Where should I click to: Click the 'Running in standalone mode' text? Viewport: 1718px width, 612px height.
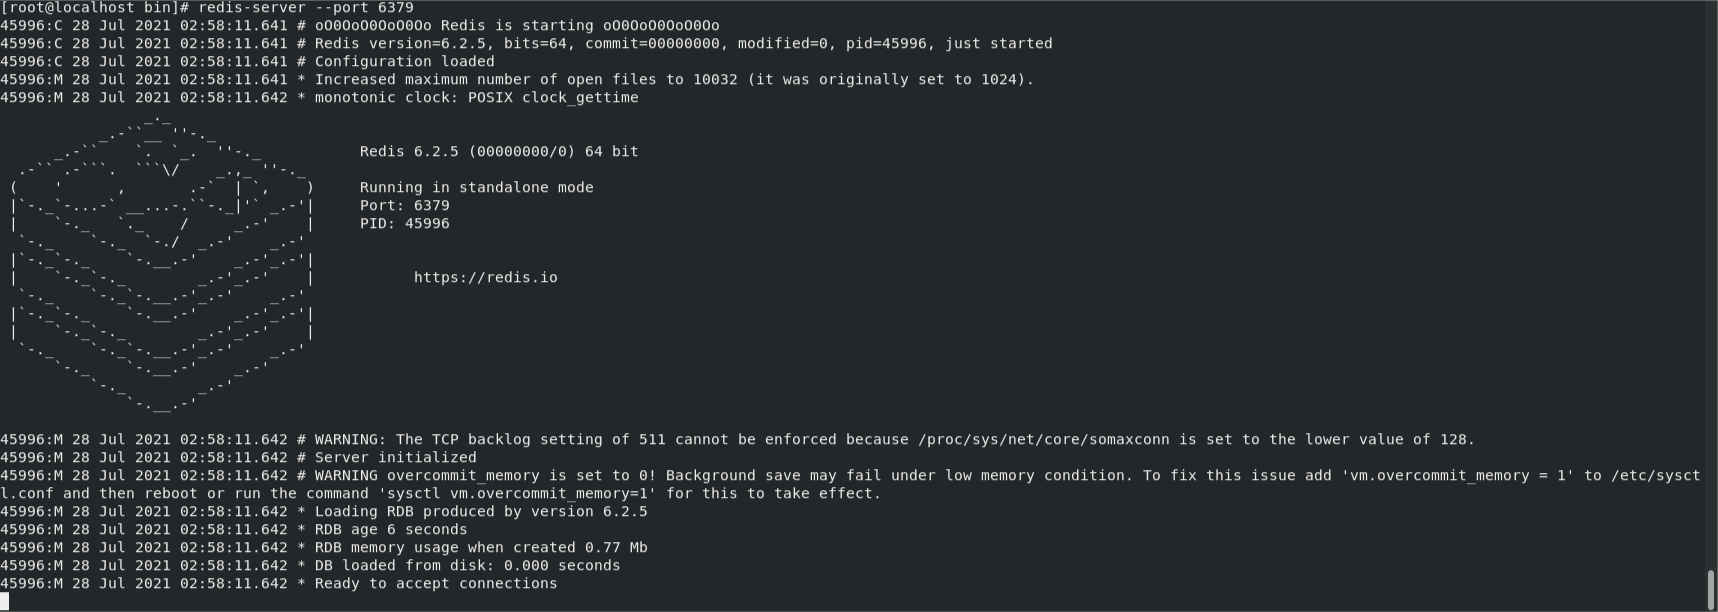(477, 187)
